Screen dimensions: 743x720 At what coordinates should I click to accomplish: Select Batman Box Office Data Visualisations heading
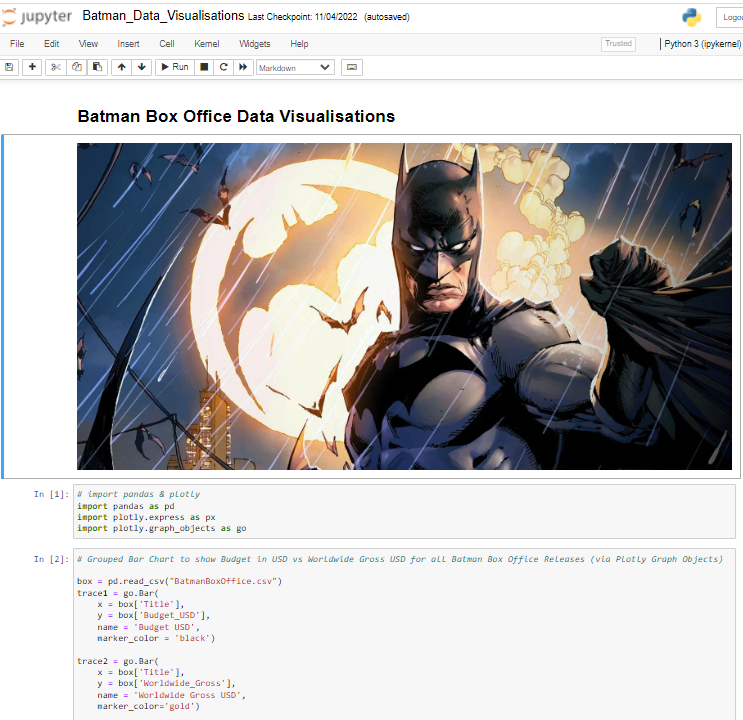tap(236, 116)
